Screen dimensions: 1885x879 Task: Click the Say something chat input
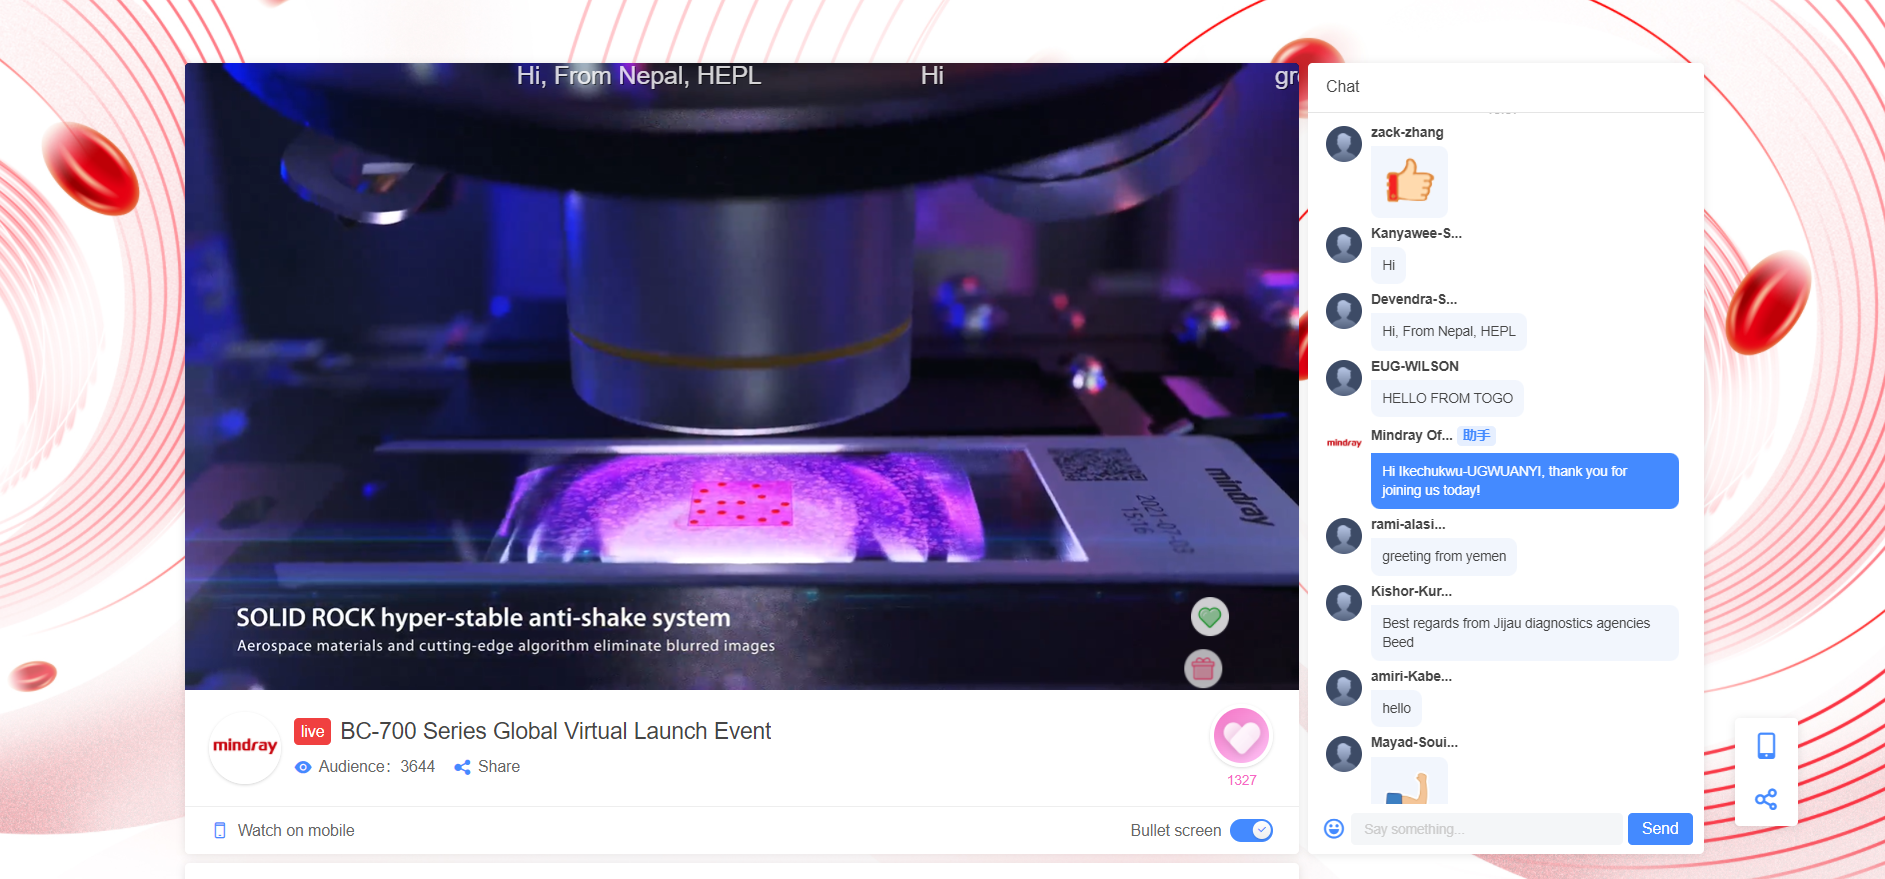(x=1486, y=829)
